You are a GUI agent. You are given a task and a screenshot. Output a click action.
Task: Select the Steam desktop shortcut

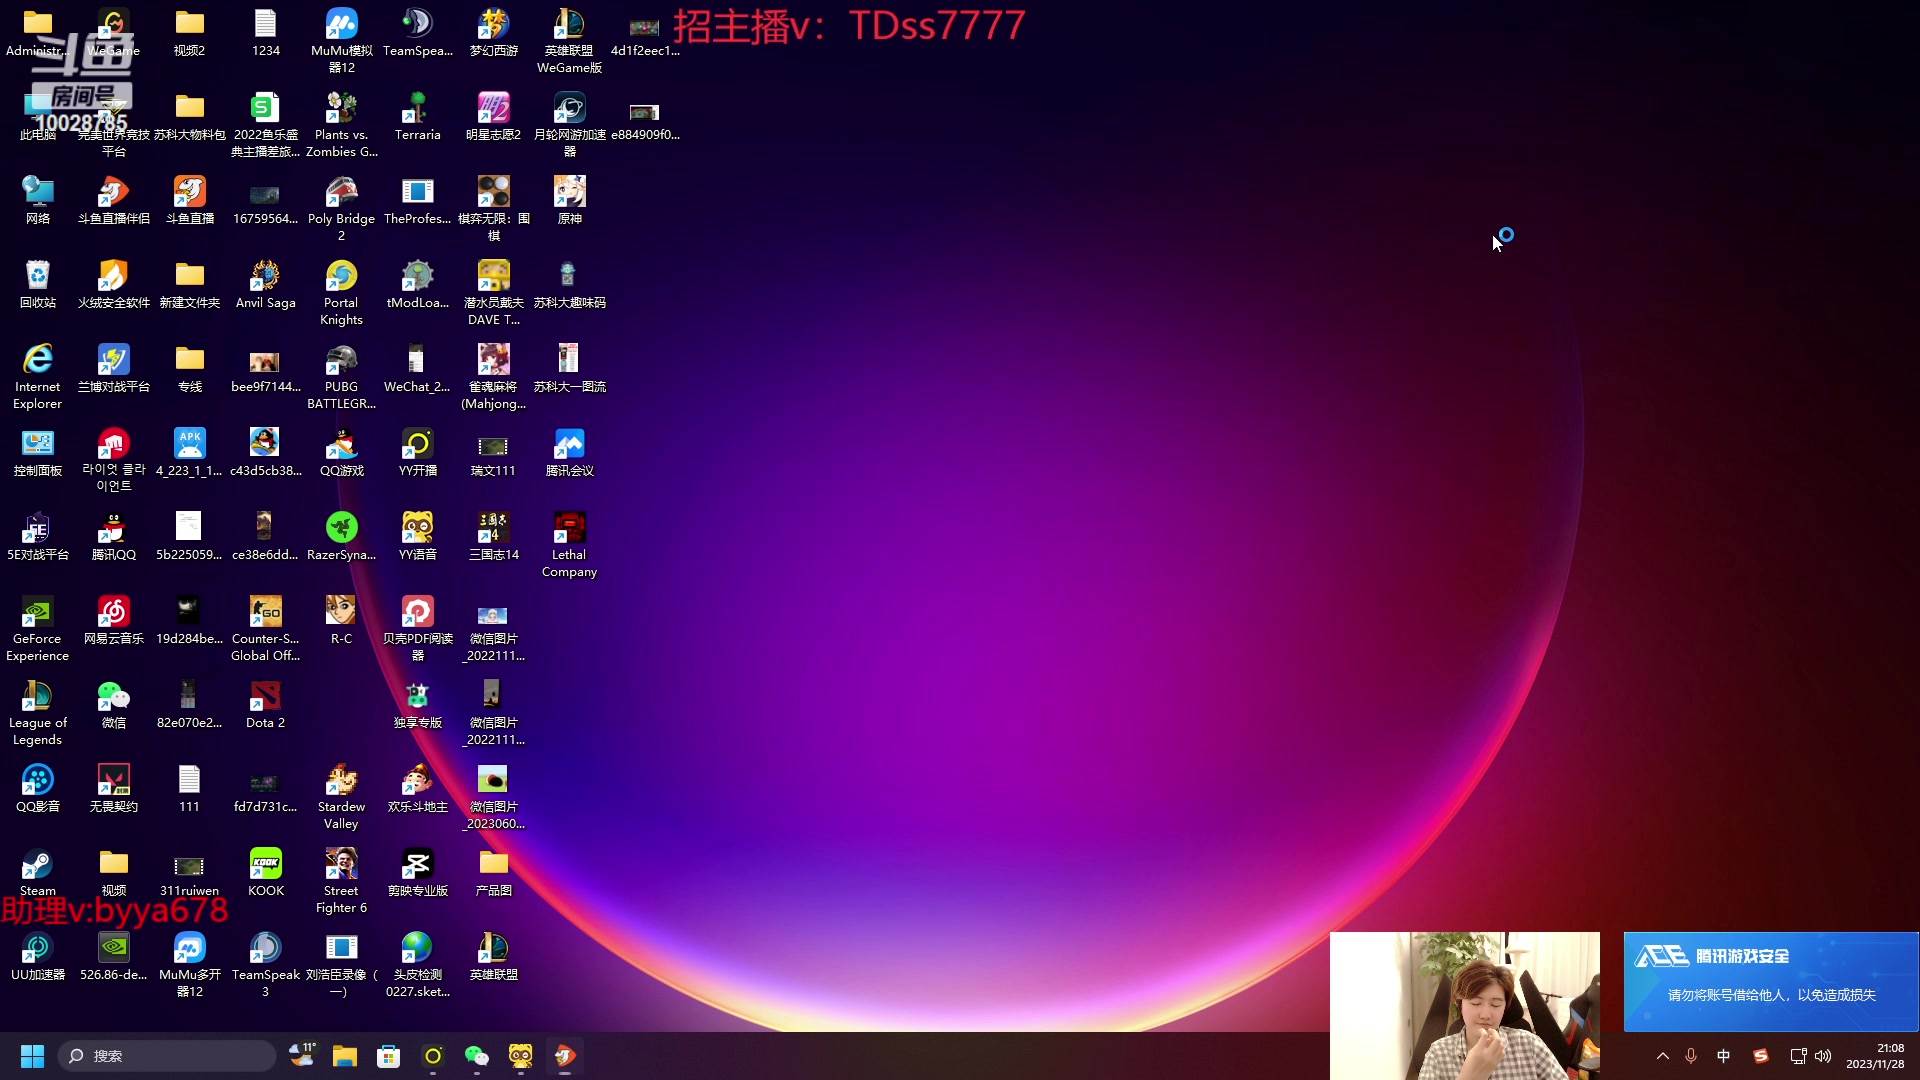37,872
